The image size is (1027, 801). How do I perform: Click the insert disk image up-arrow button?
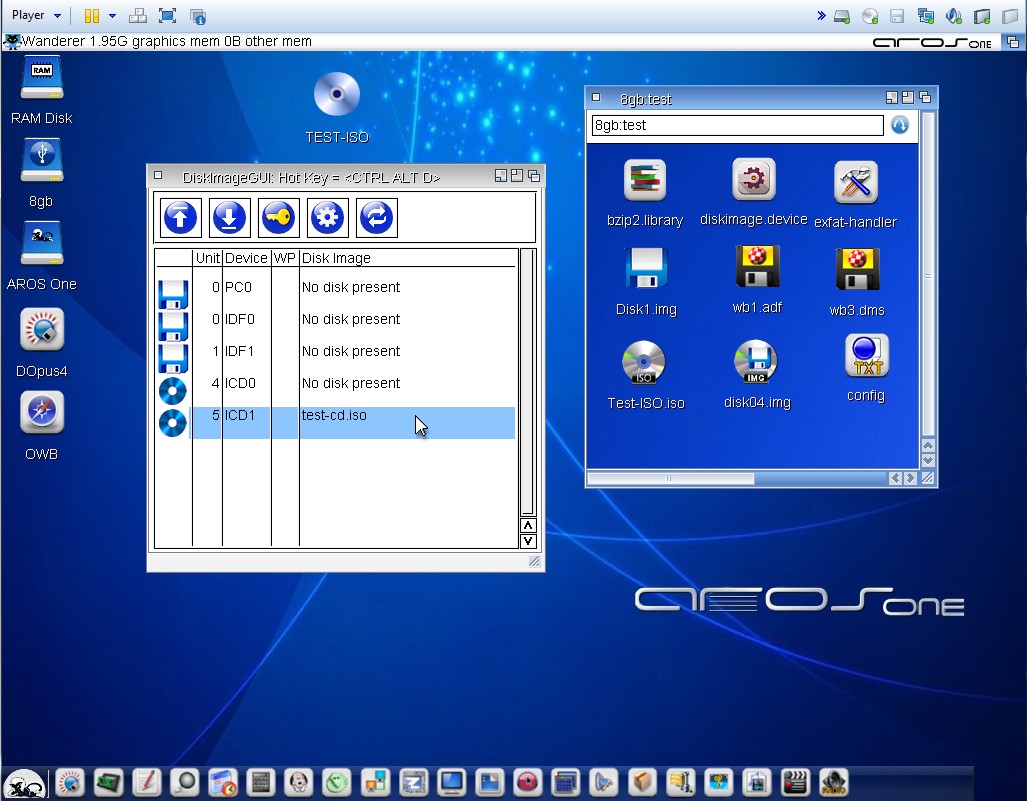pos(181,217)
